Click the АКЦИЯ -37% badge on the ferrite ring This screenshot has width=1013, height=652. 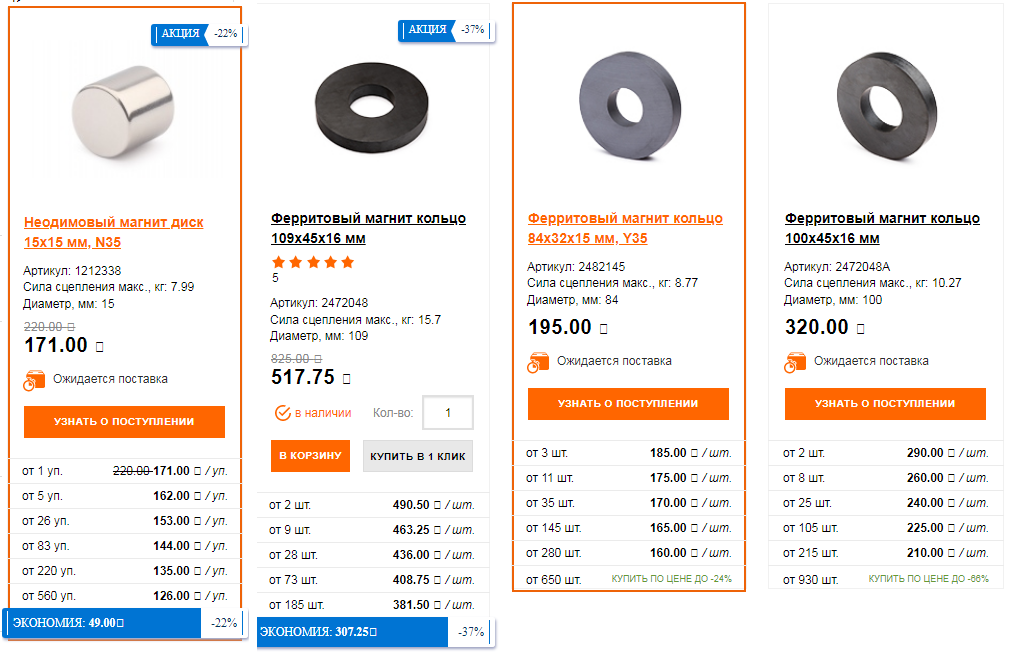coord(444,30)
